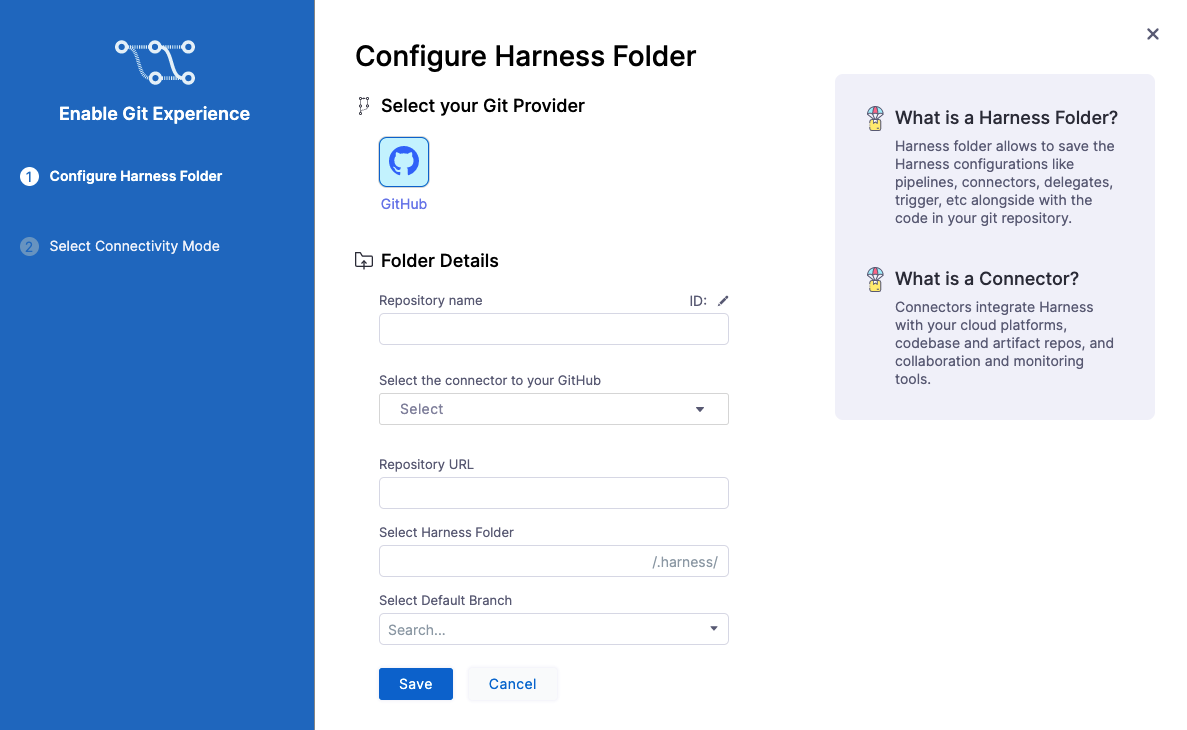
Task: Click step 1 circle in the sidebar
Action: point(30,176)
